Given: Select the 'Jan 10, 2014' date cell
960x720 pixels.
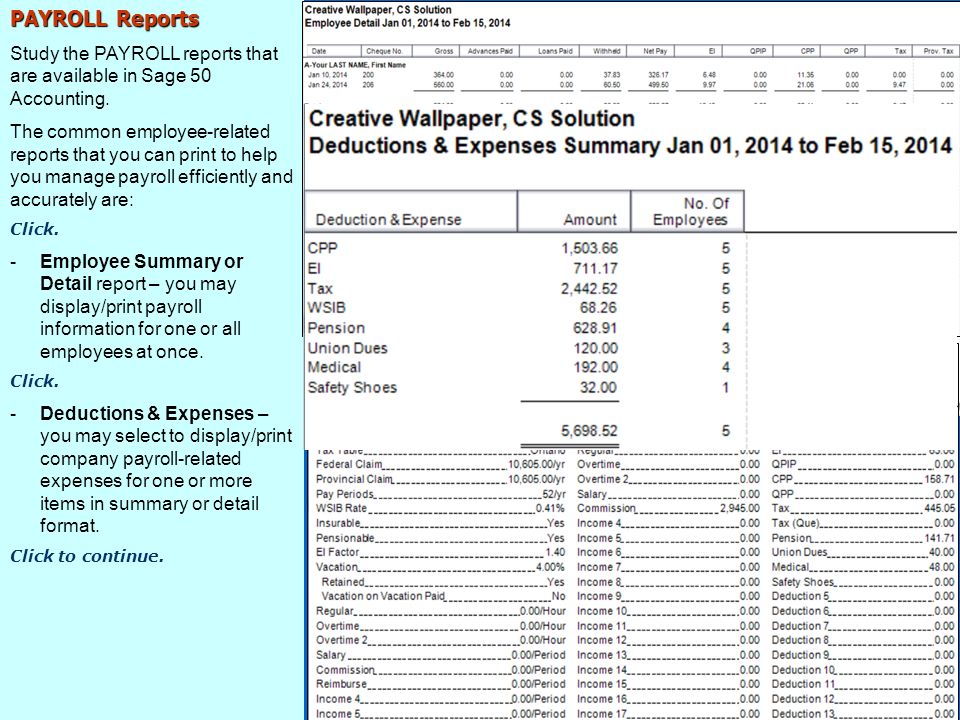Looking at the screenshot, I should pos(327,75).
